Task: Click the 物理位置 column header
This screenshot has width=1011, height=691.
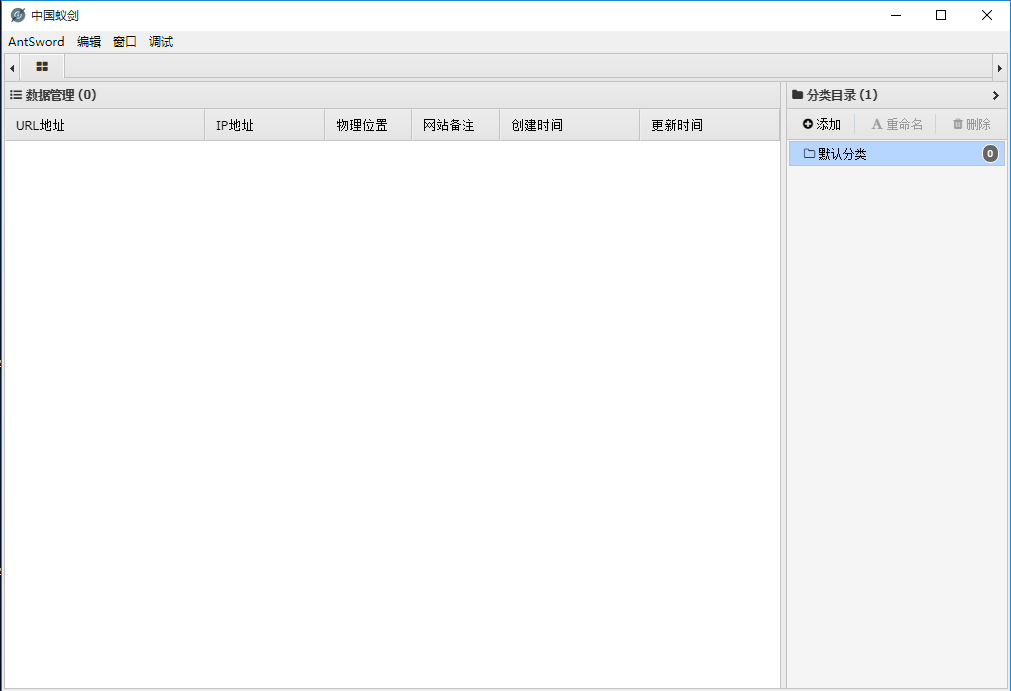Action: click(x=368, y=125)
